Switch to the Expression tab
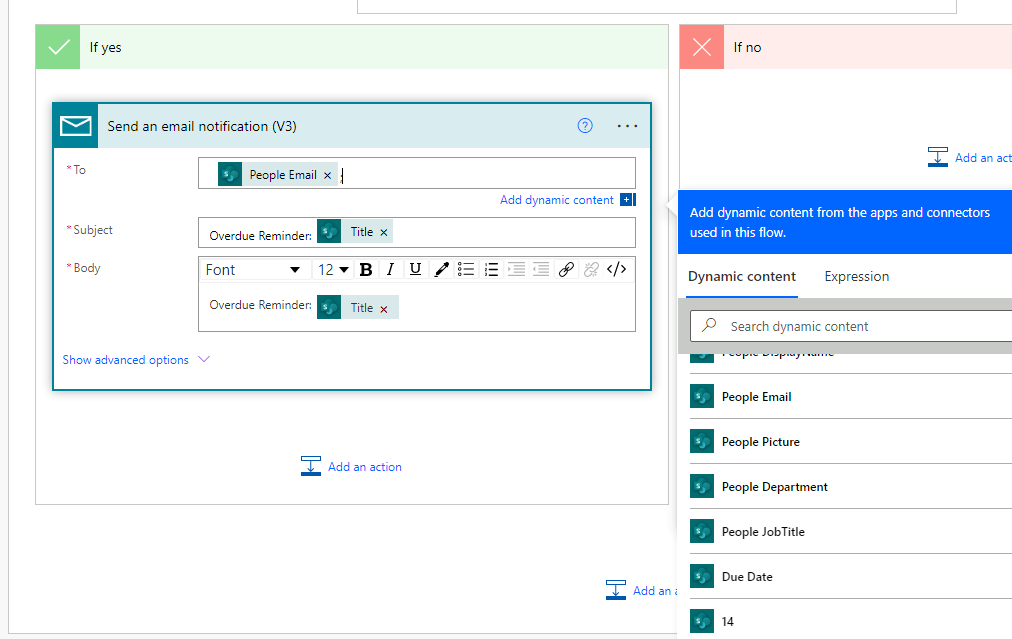 [x=856, y=276]
